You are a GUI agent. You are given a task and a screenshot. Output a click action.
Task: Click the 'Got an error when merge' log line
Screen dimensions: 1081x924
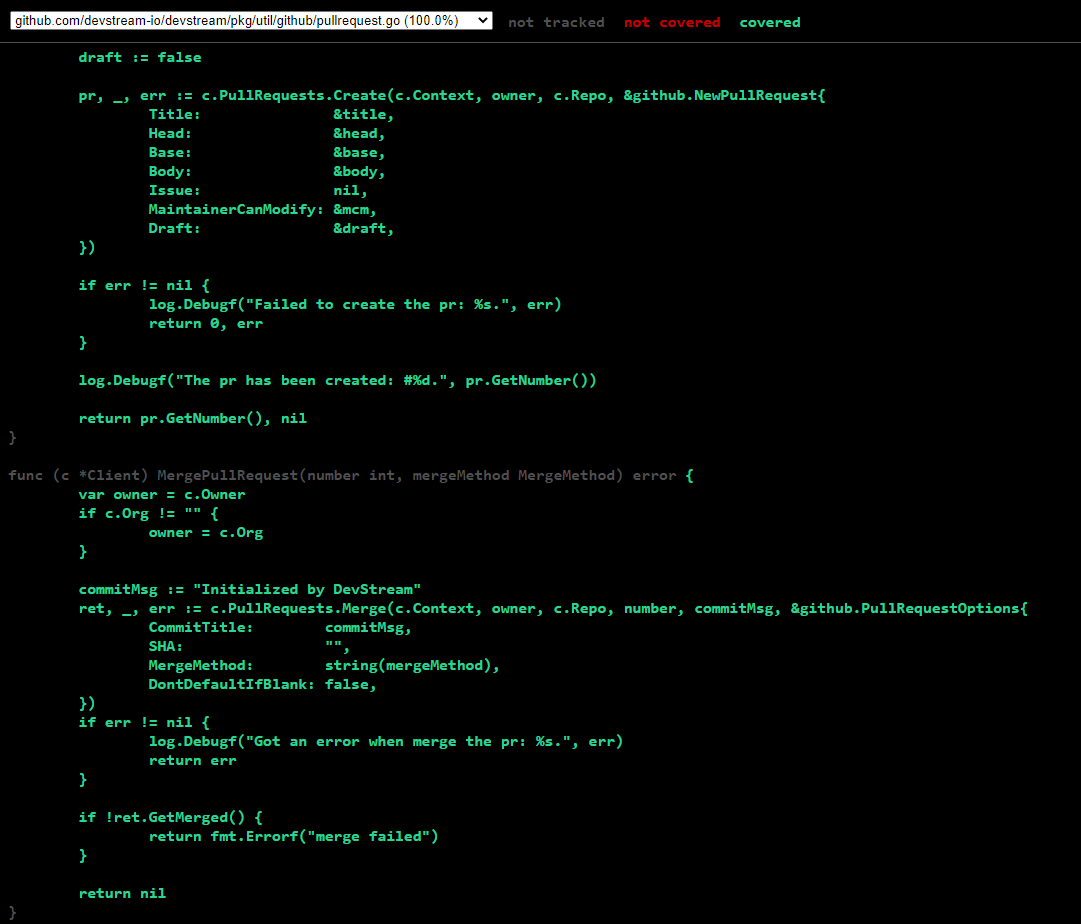click(385, 741)
